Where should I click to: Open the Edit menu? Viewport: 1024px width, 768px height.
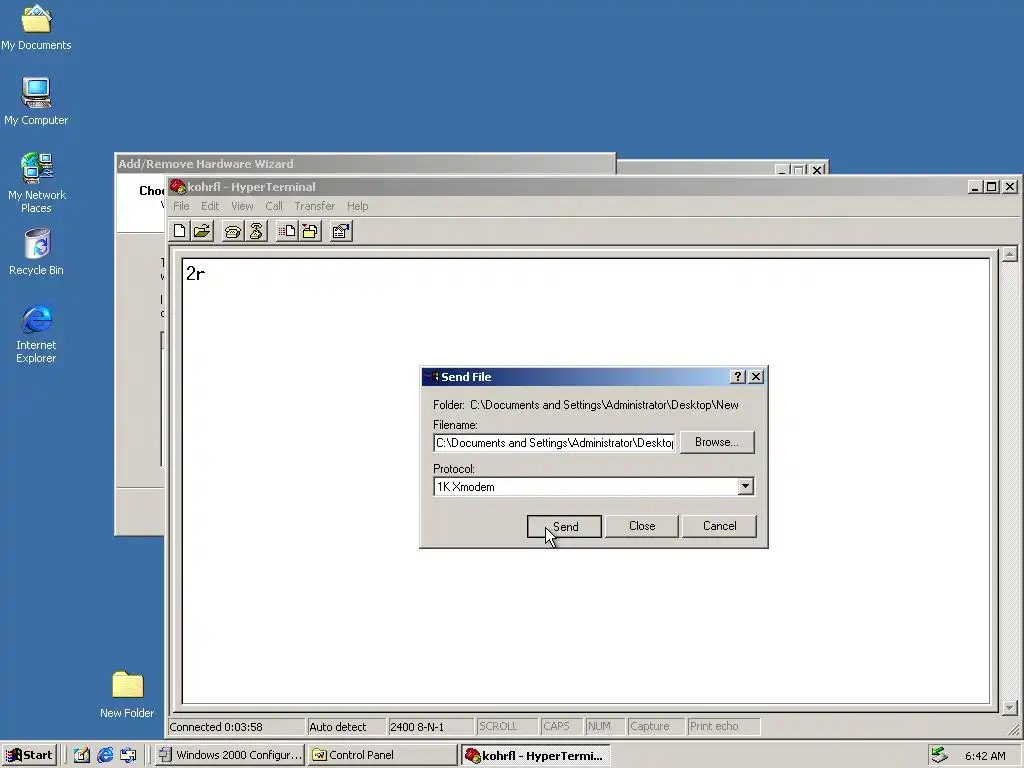tap(210, 206)
